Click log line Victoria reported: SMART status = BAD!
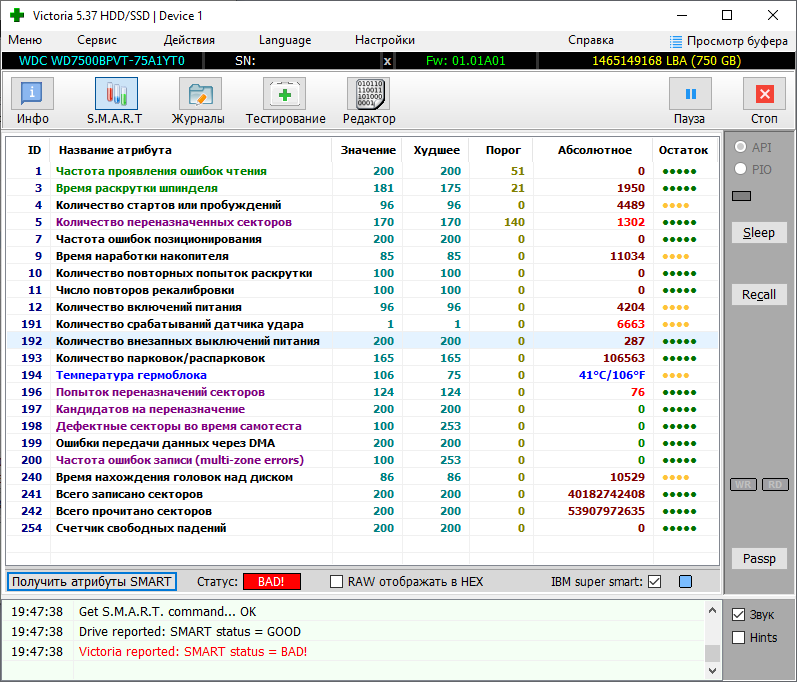 193,652
